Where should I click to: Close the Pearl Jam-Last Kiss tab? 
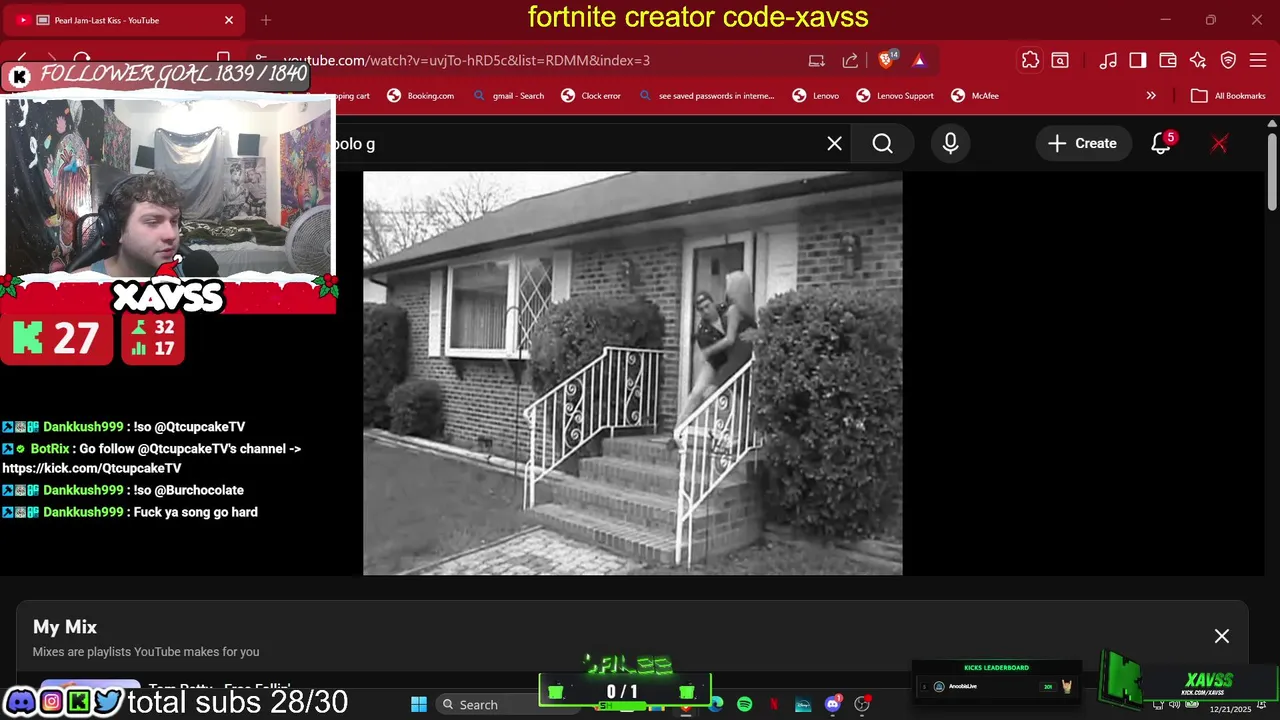coord(229,20)
